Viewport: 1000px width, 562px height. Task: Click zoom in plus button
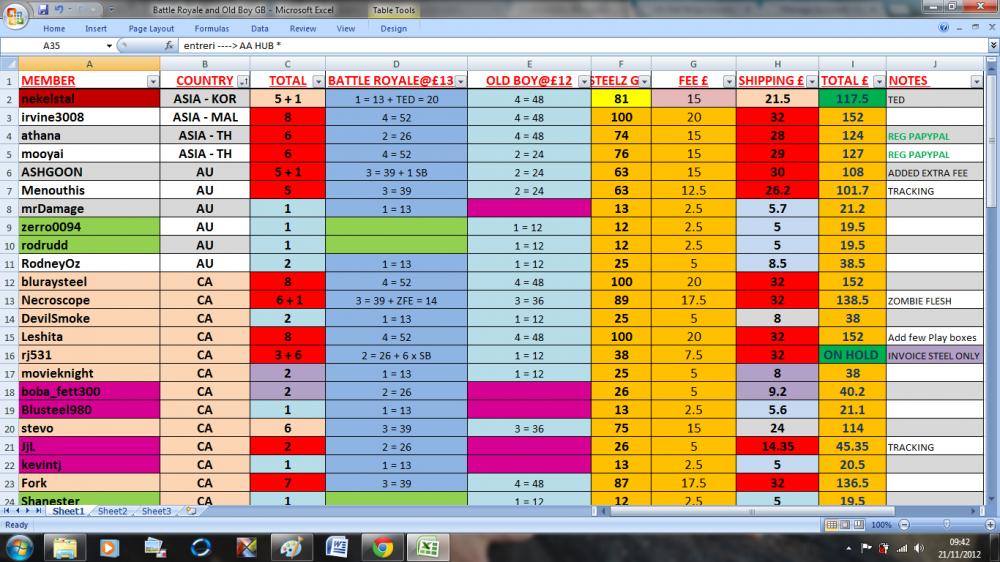[x=990, y=524]
